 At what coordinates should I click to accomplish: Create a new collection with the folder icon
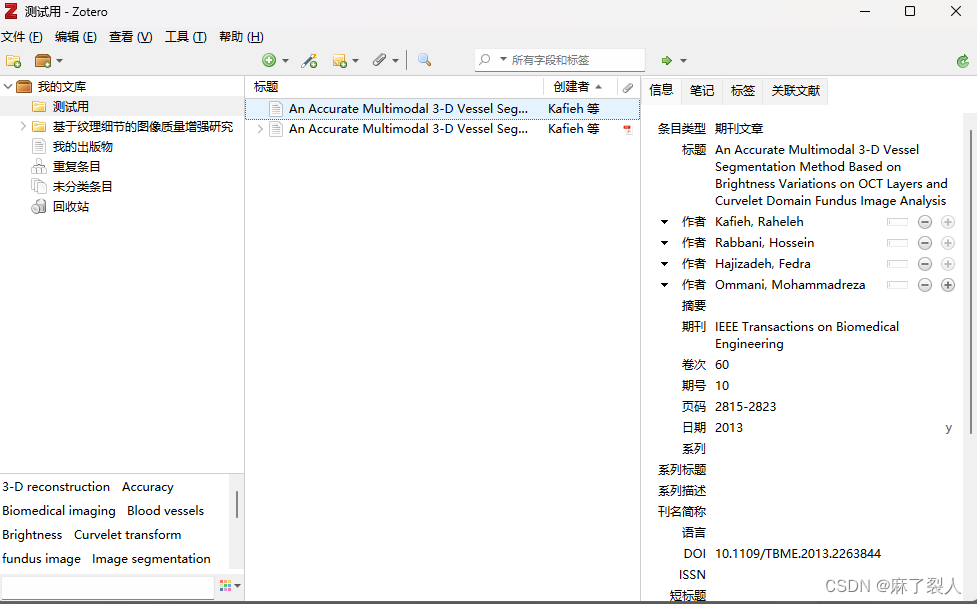pyautogui.click(x=13, y=60)
